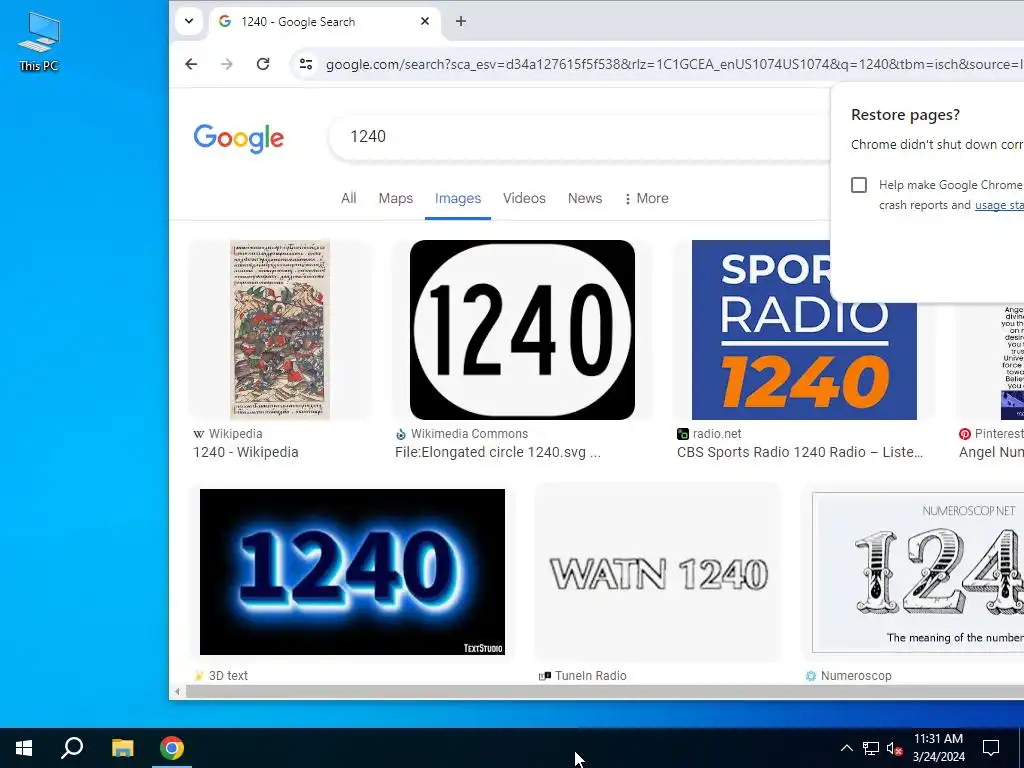Go back in Chrome
Image resolution: width=1024 pixels, height=768 pixels.
click(x=191, y=64)
